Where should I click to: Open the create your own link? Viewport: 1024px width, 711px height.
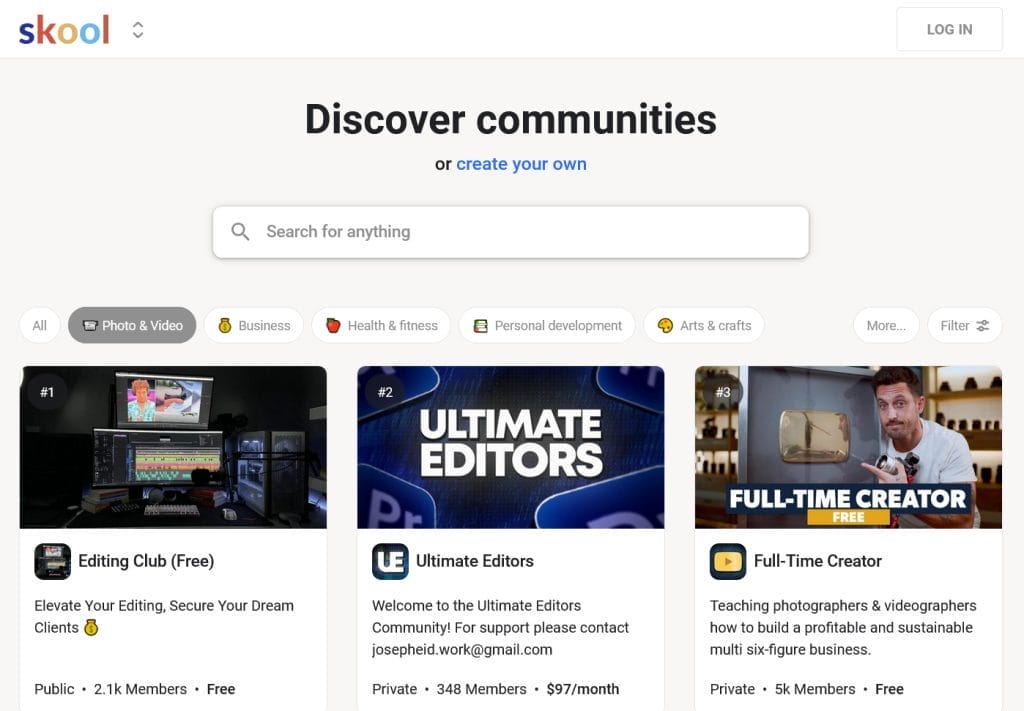[x=521, y=164]
